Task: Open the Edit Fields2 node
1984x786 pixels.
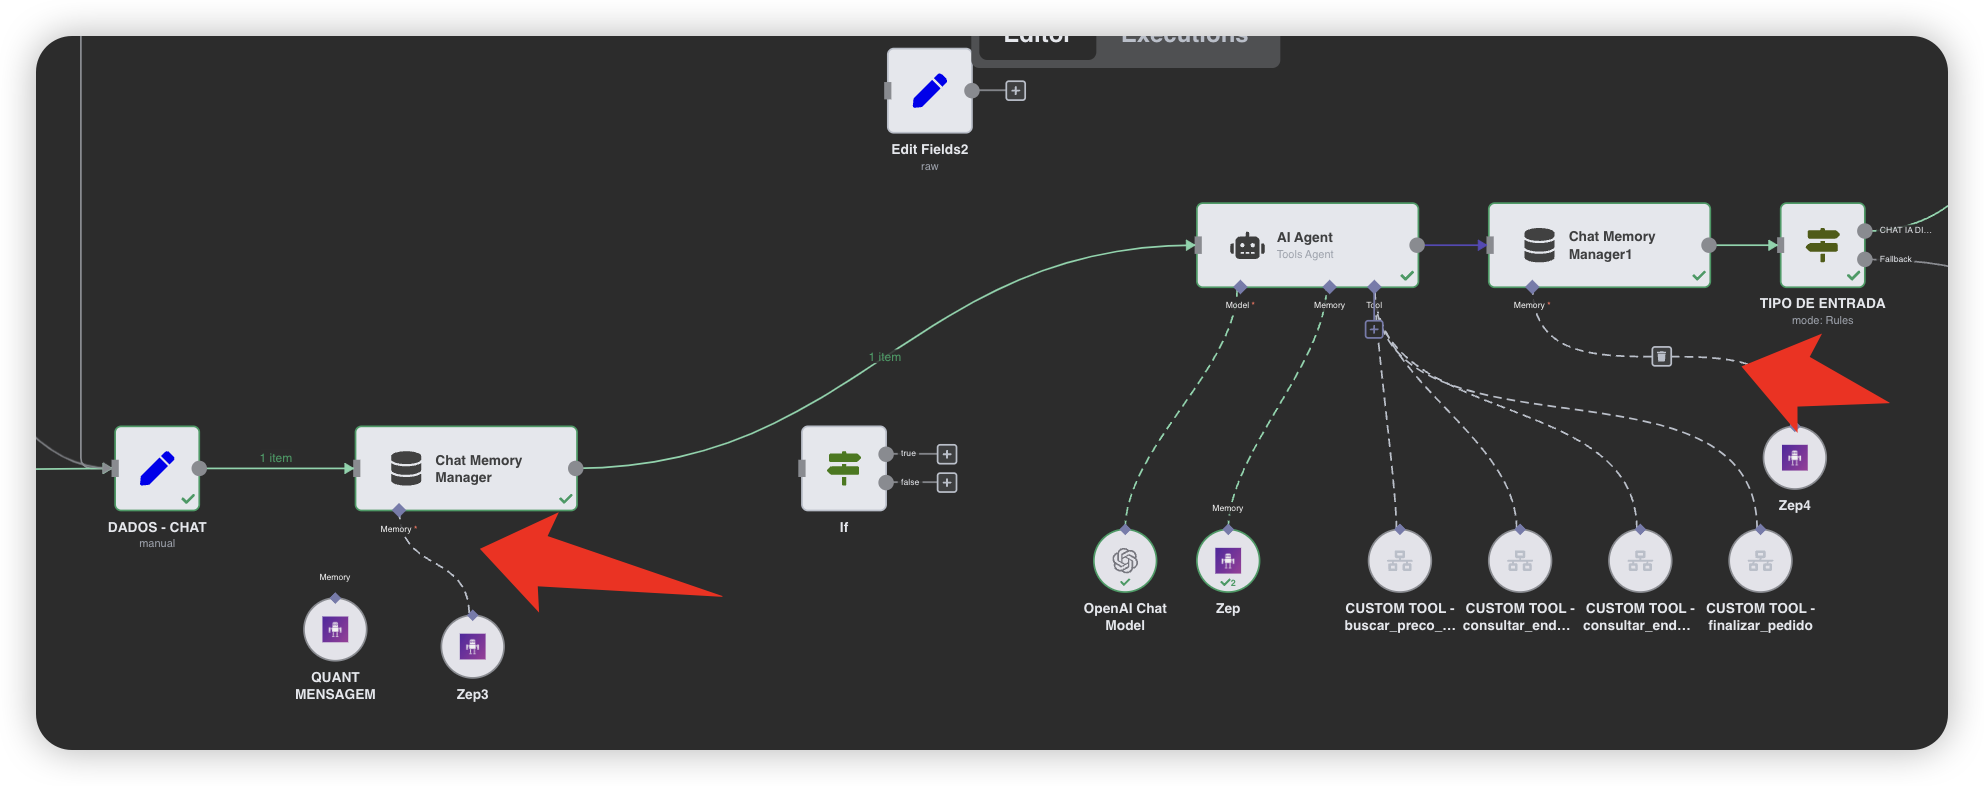Action: [930, 91]
